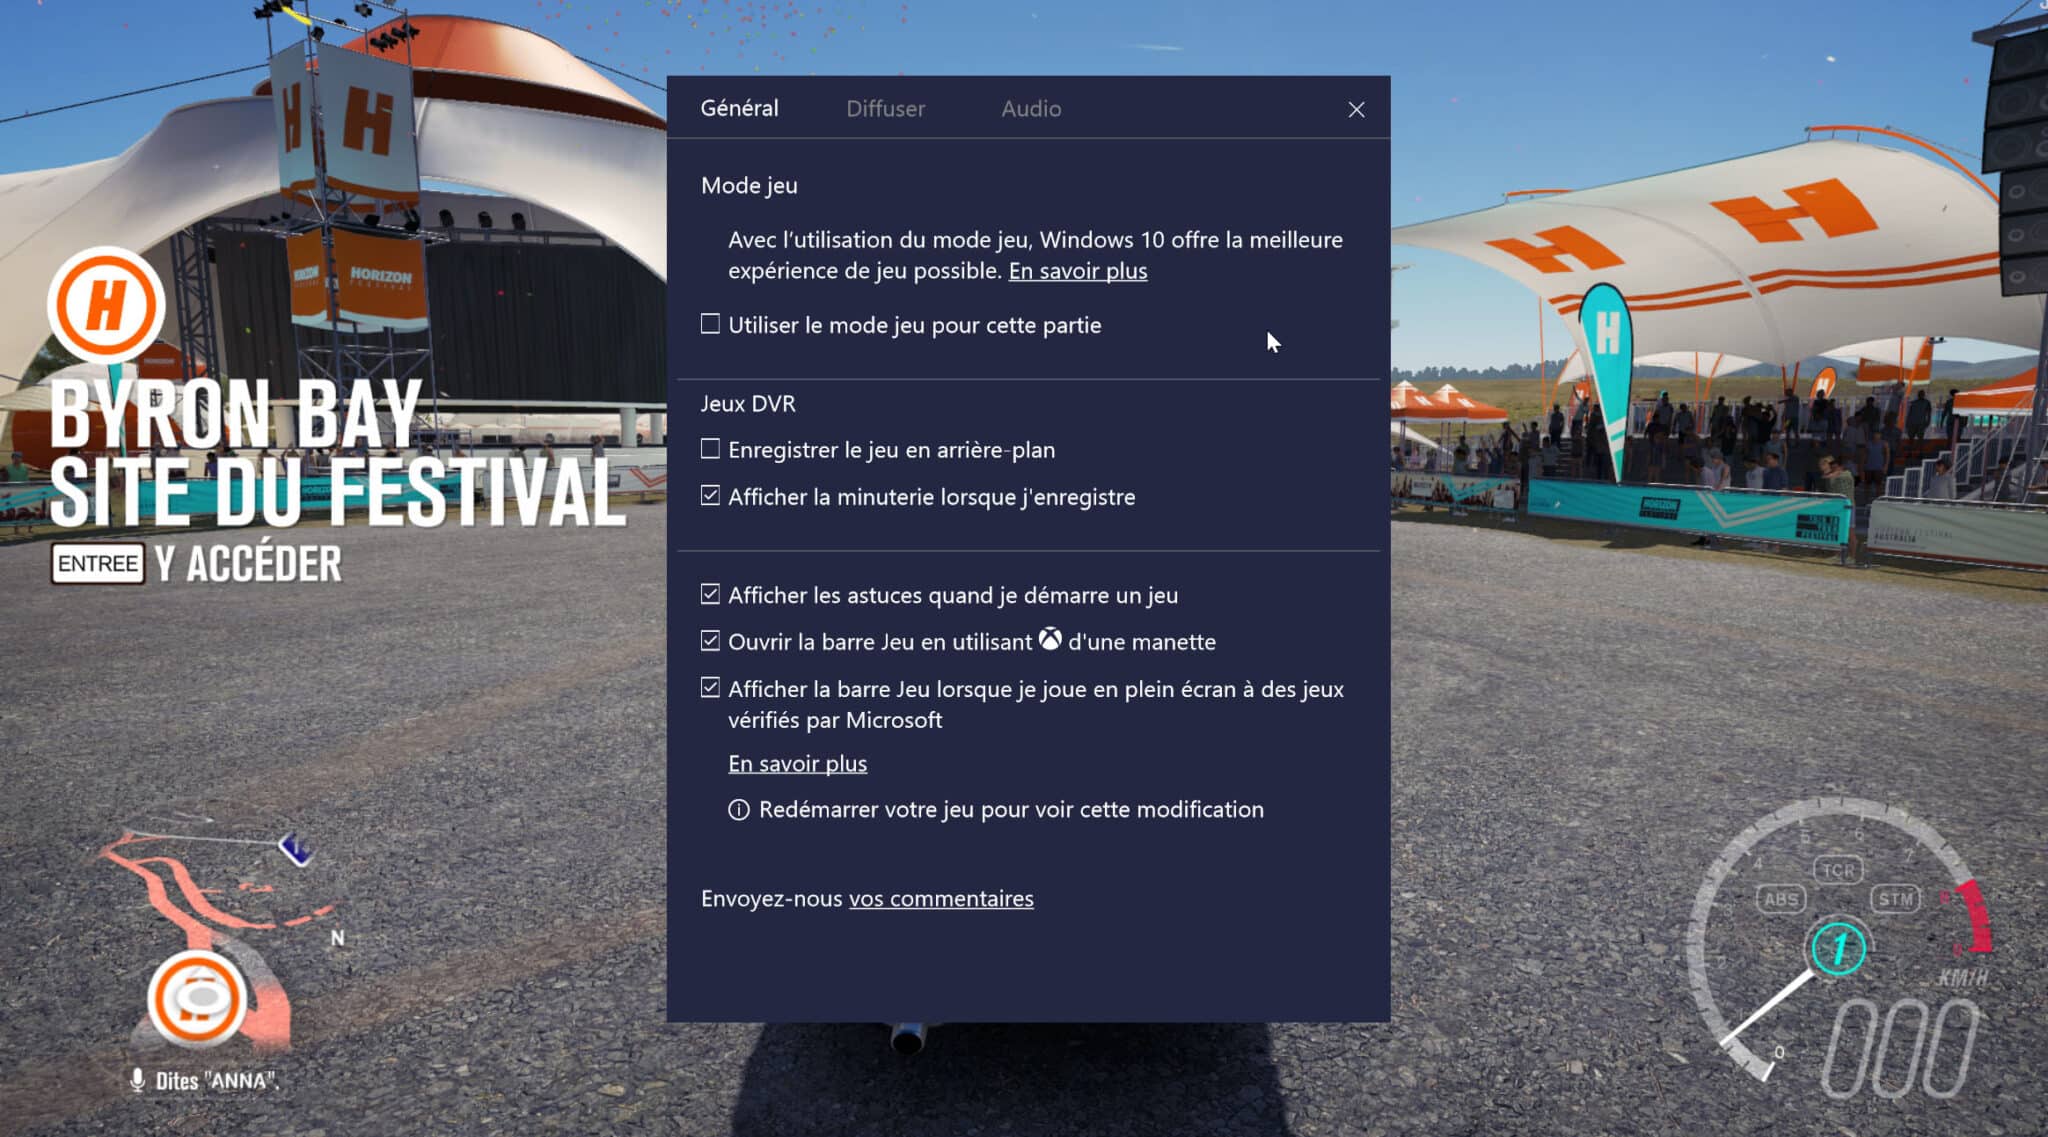
Task: Click the 'Y ACCÉDER' prompt text
Action: 248,563
